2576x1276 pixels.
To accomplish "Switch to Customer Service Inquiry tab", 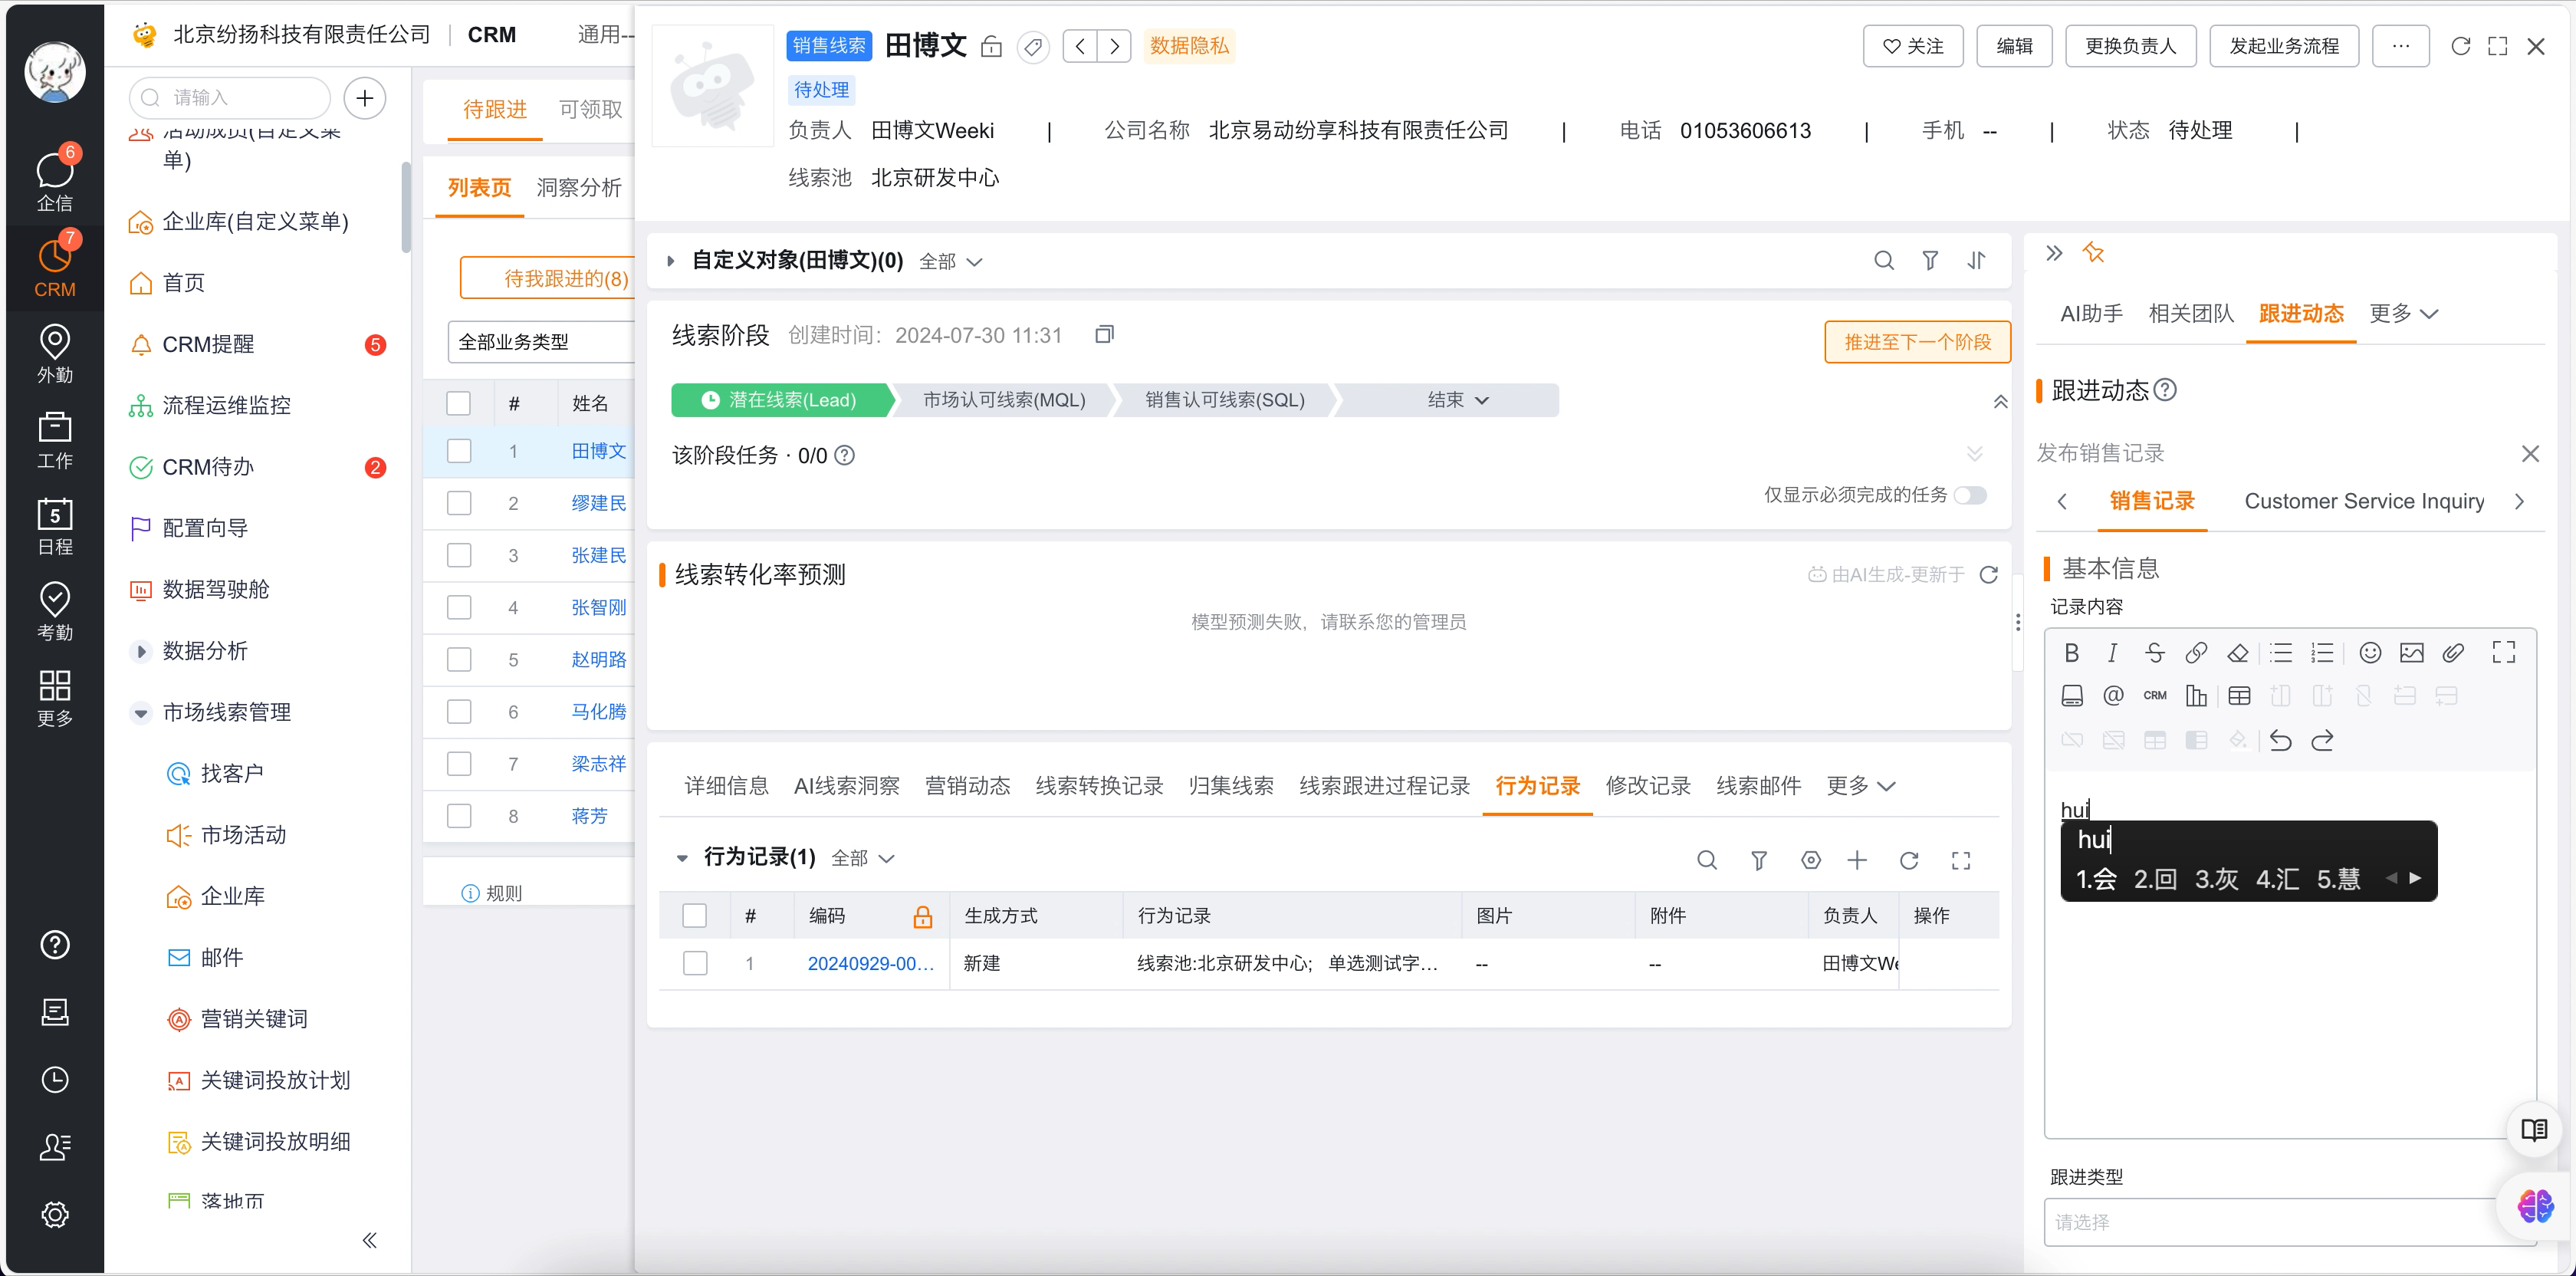I will click(x=2364, y=501).
